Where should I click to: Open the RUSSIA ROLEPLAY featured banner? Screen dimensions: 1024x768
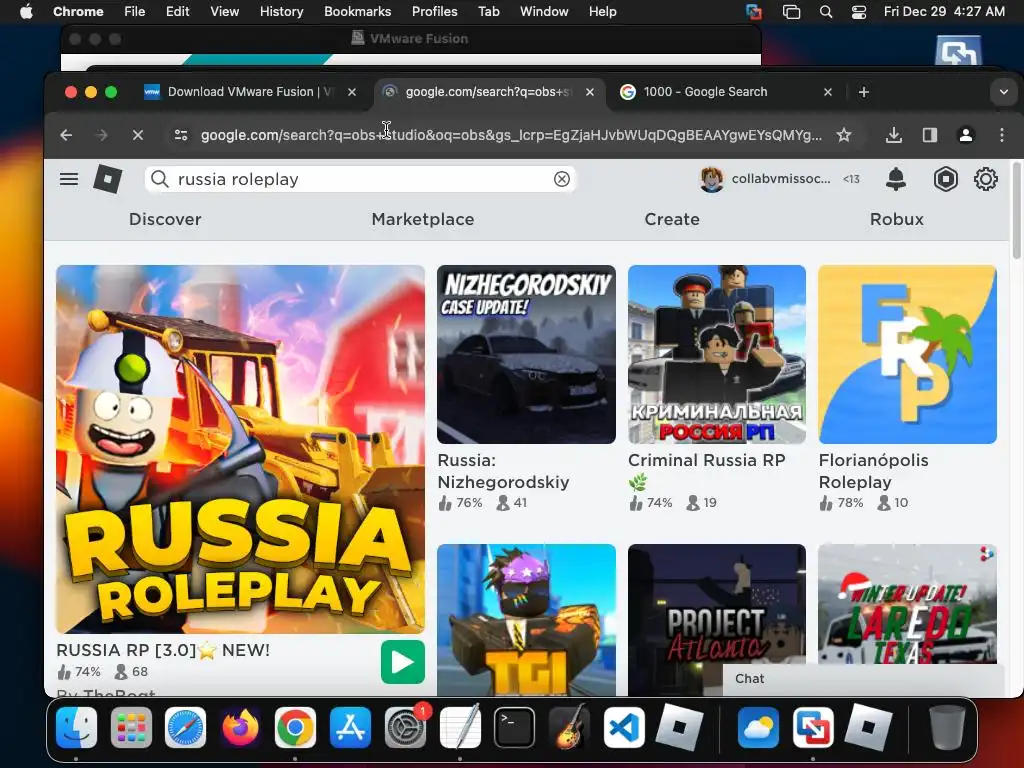tap(240, 449)
